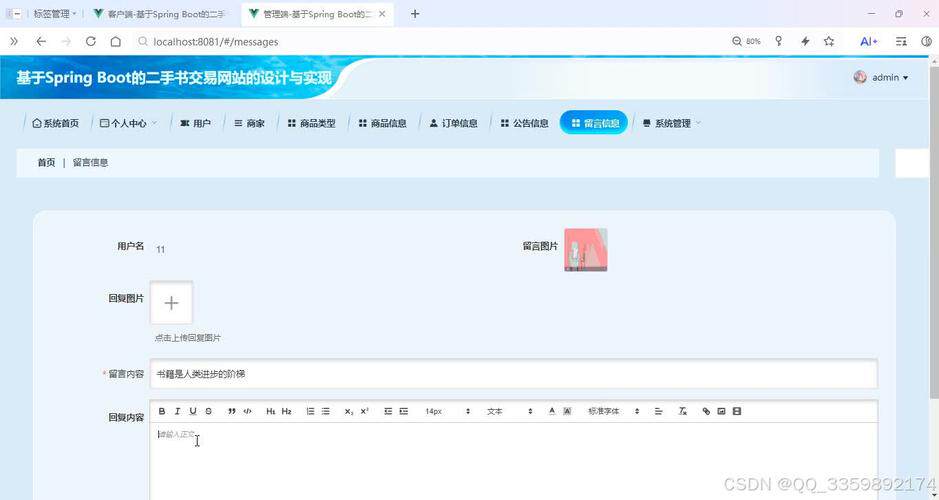Open the background color picker
This screenshot has width=939, height=500.
(567, 411)
